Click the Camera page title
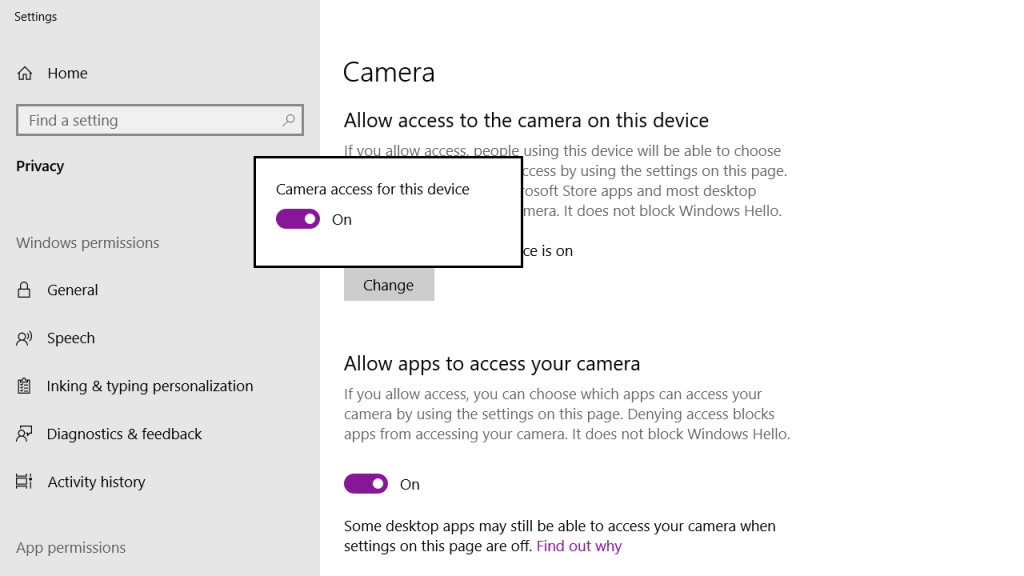Viewport: 1024px width, 576px height. (389, 72)
